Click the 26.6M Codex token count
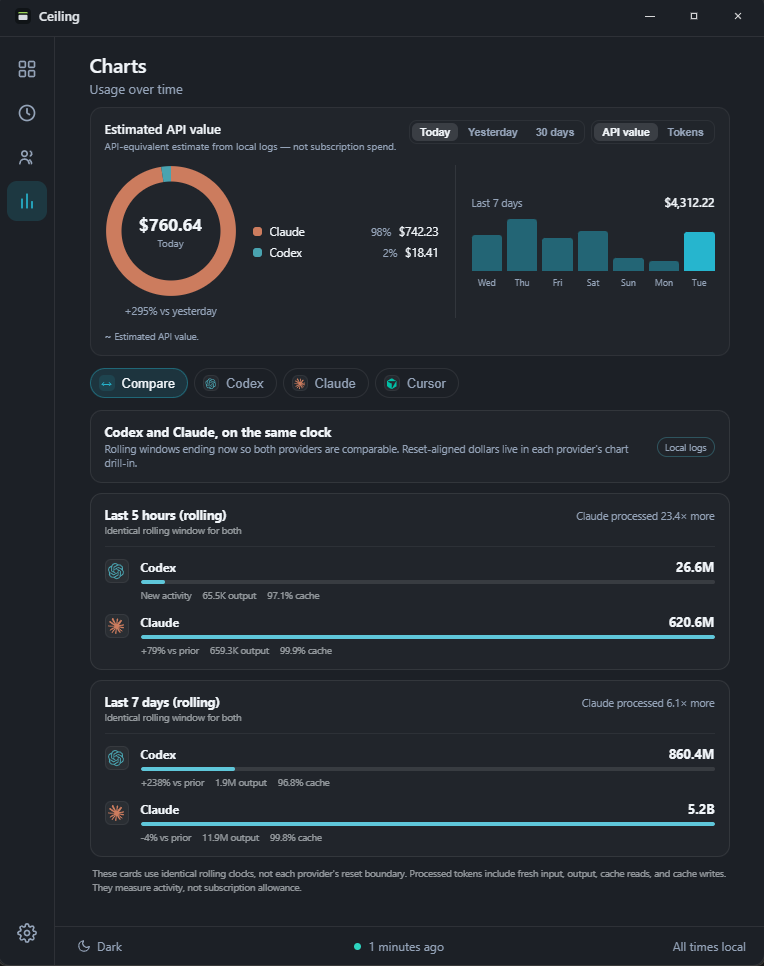Viewport: 764px width, 966px height. (x=695, y=567)
